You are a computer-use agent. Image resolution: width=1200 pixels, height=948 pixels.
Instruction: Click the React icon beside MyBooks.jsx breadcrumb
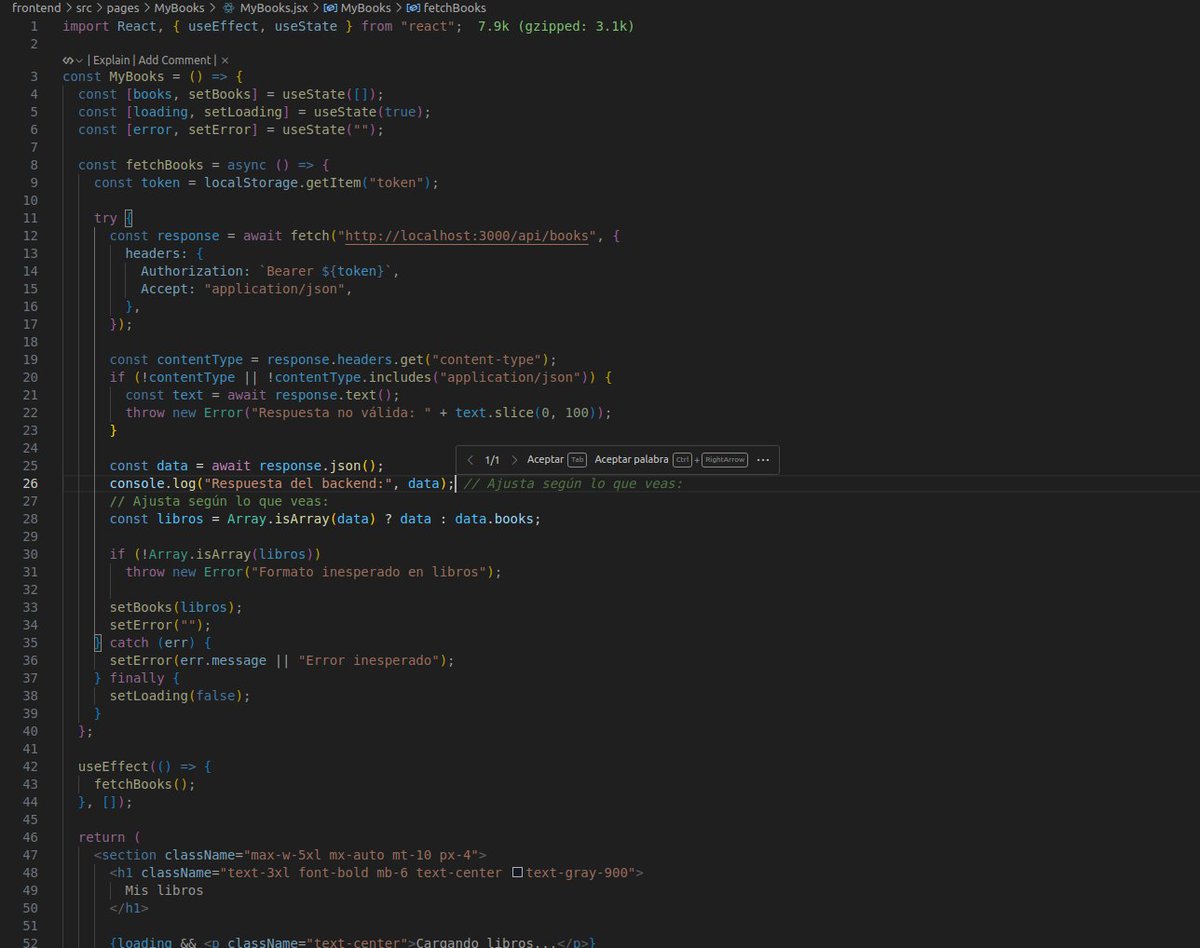coord(228,8)
